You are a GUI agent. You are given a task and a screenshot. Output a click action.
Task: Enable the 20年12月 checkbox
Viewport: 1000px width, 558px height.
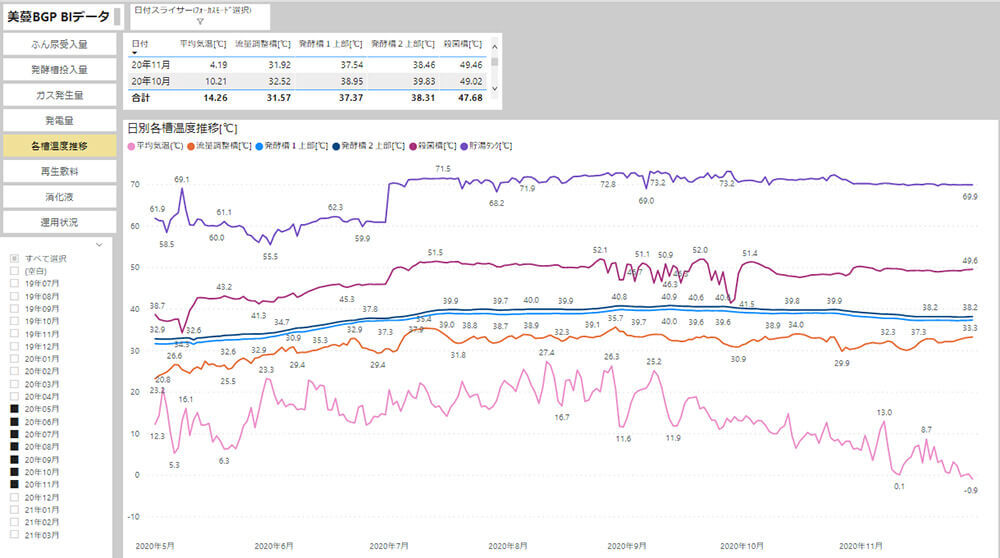[14, 497]
